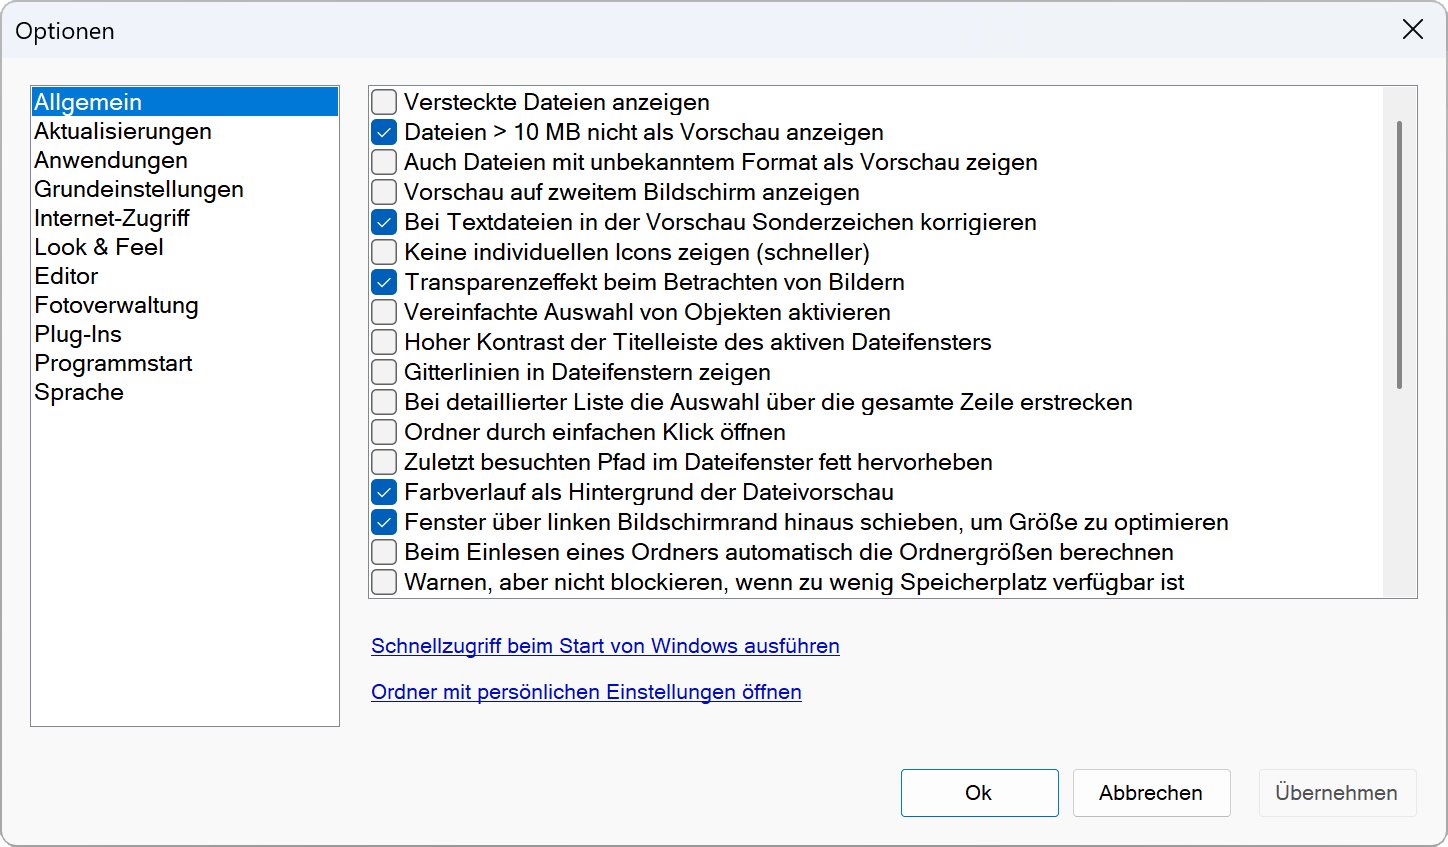Click 'Schnellzugriff beim Start von Windows ausführen' link
1448x847 pixels.
(605, 646)
